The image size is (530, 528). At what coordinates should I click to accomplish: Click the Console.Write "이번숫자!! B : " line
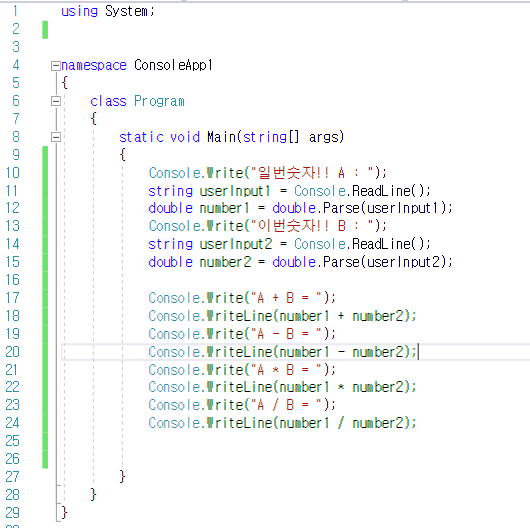coord(267,226)
